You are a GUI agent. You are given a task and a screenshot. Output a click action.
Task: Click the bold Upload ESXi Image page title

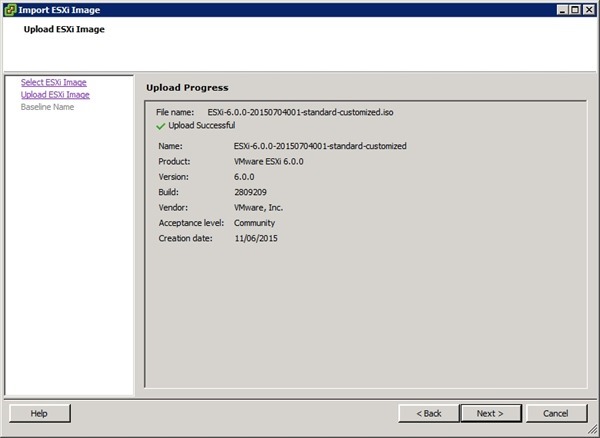click(x=64, y=29)
